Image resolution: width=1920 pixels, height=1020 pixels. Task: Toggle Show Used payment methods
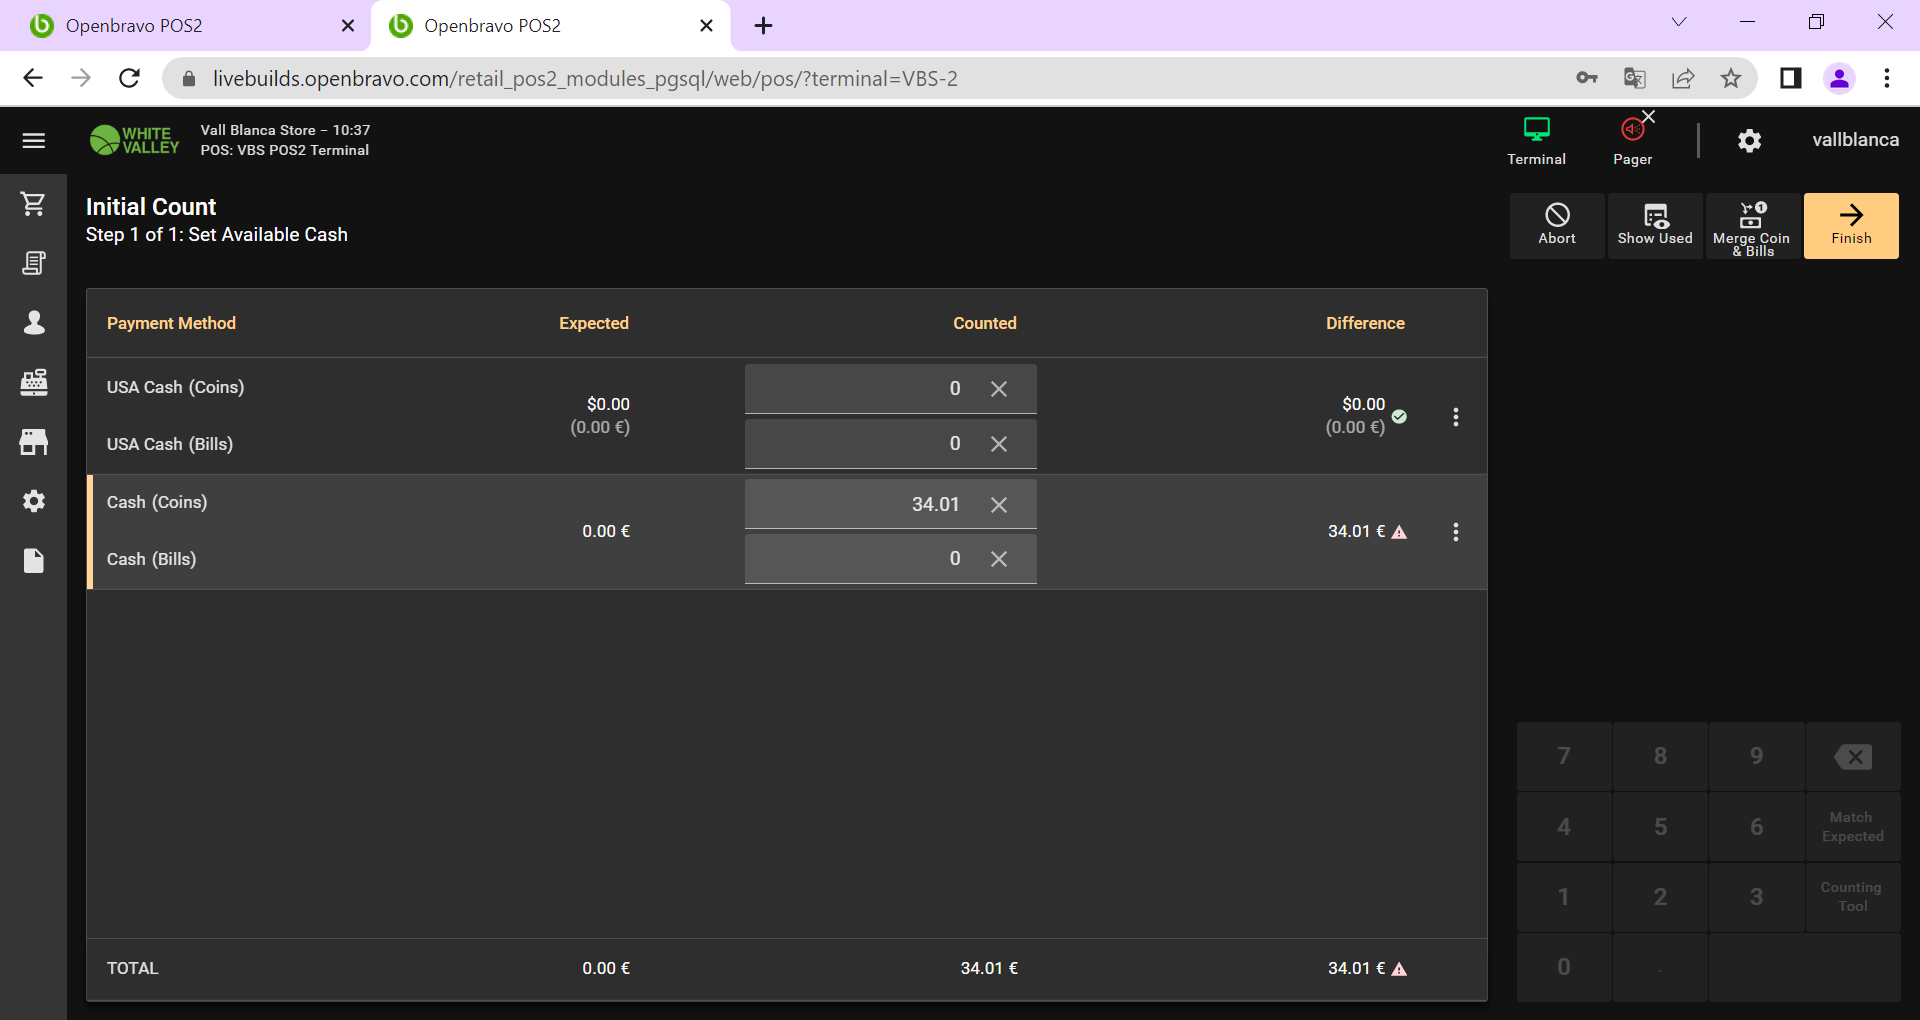click(x=1655, y=226)
